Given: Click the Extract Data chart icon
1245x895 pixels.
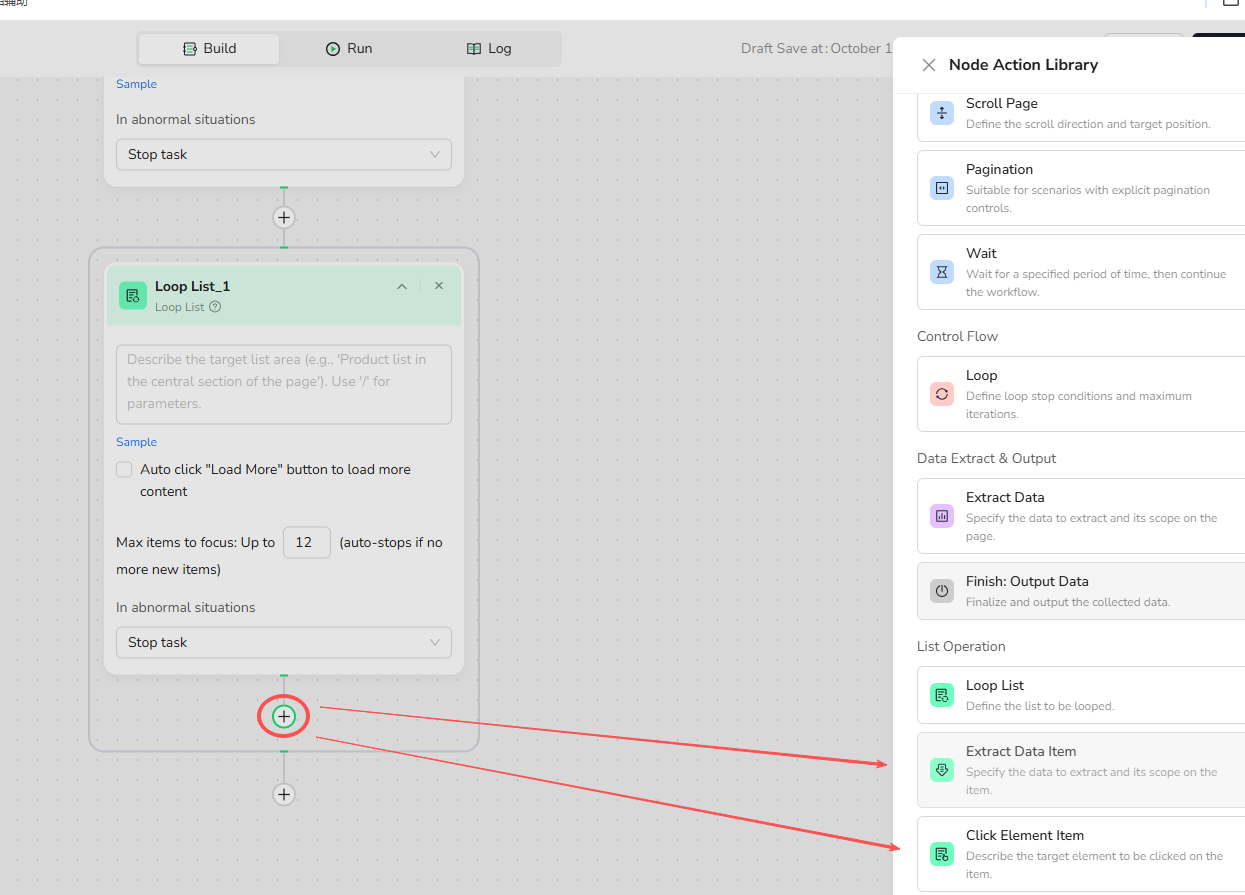Looking at the screenshot, I should pyautogui.click(x=941, y=516).
